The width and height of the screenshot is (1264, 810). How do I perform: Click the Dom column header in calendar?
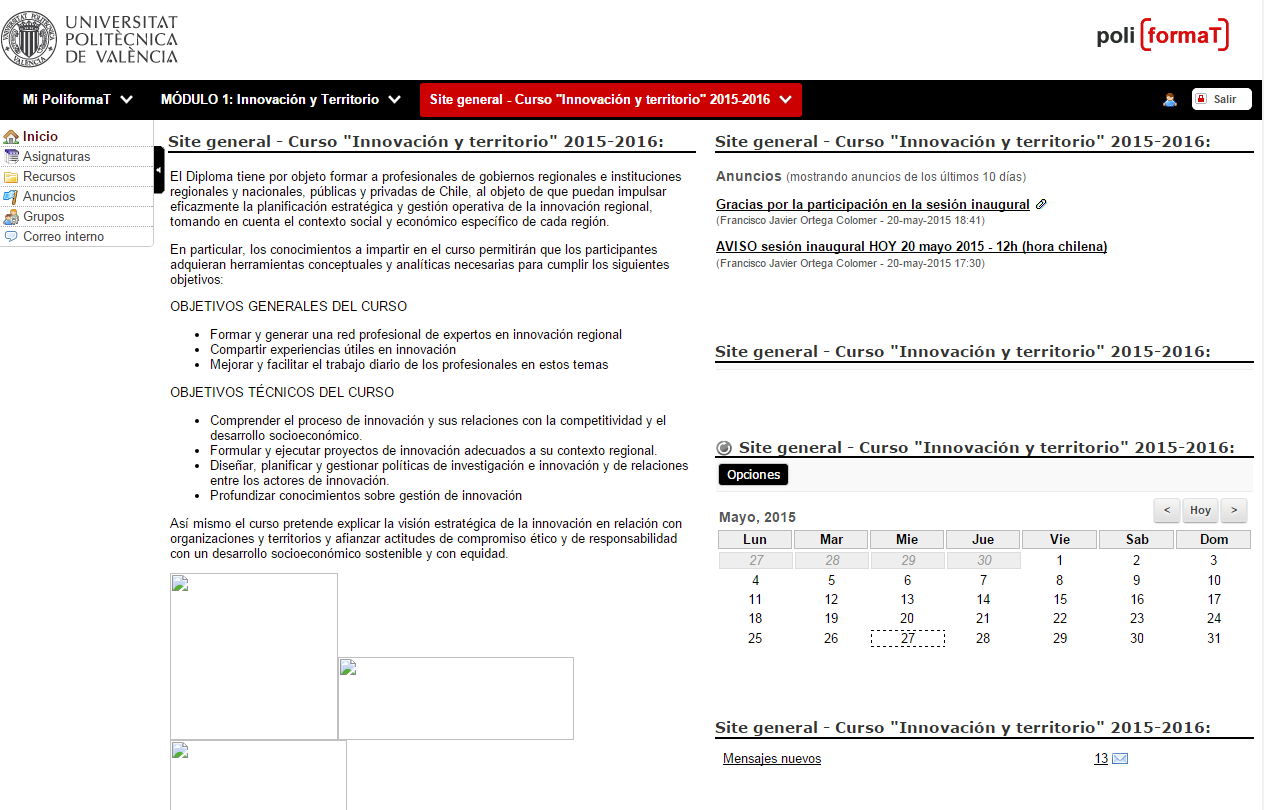coord(1214,540)
